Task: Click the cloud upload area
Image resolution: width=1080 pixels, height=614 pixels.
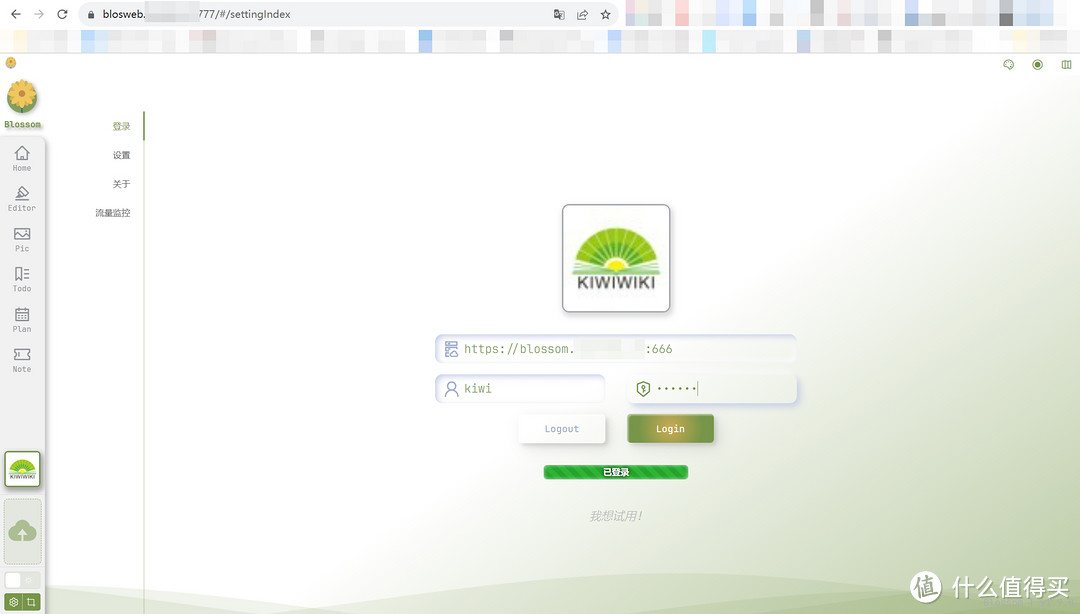Action: click(23, 531)
